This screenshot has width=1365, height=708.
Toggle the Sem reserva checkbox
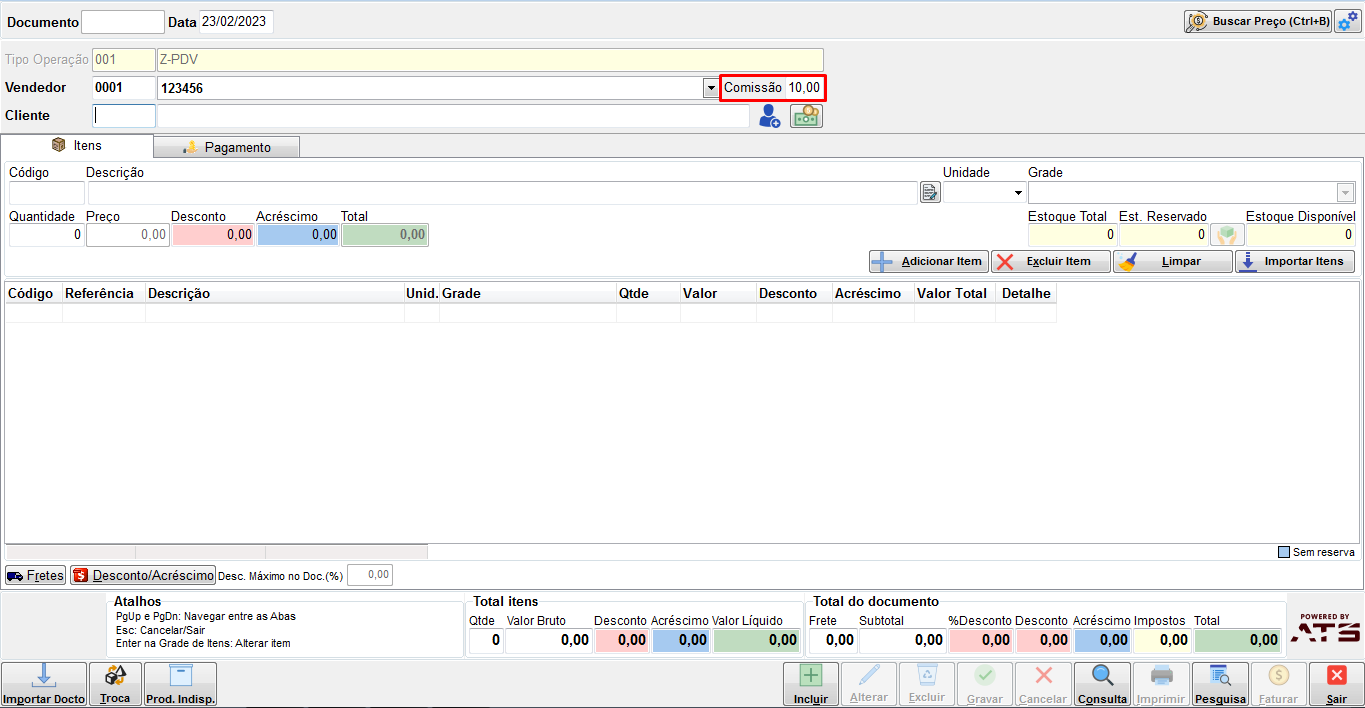pos(1285,552)
